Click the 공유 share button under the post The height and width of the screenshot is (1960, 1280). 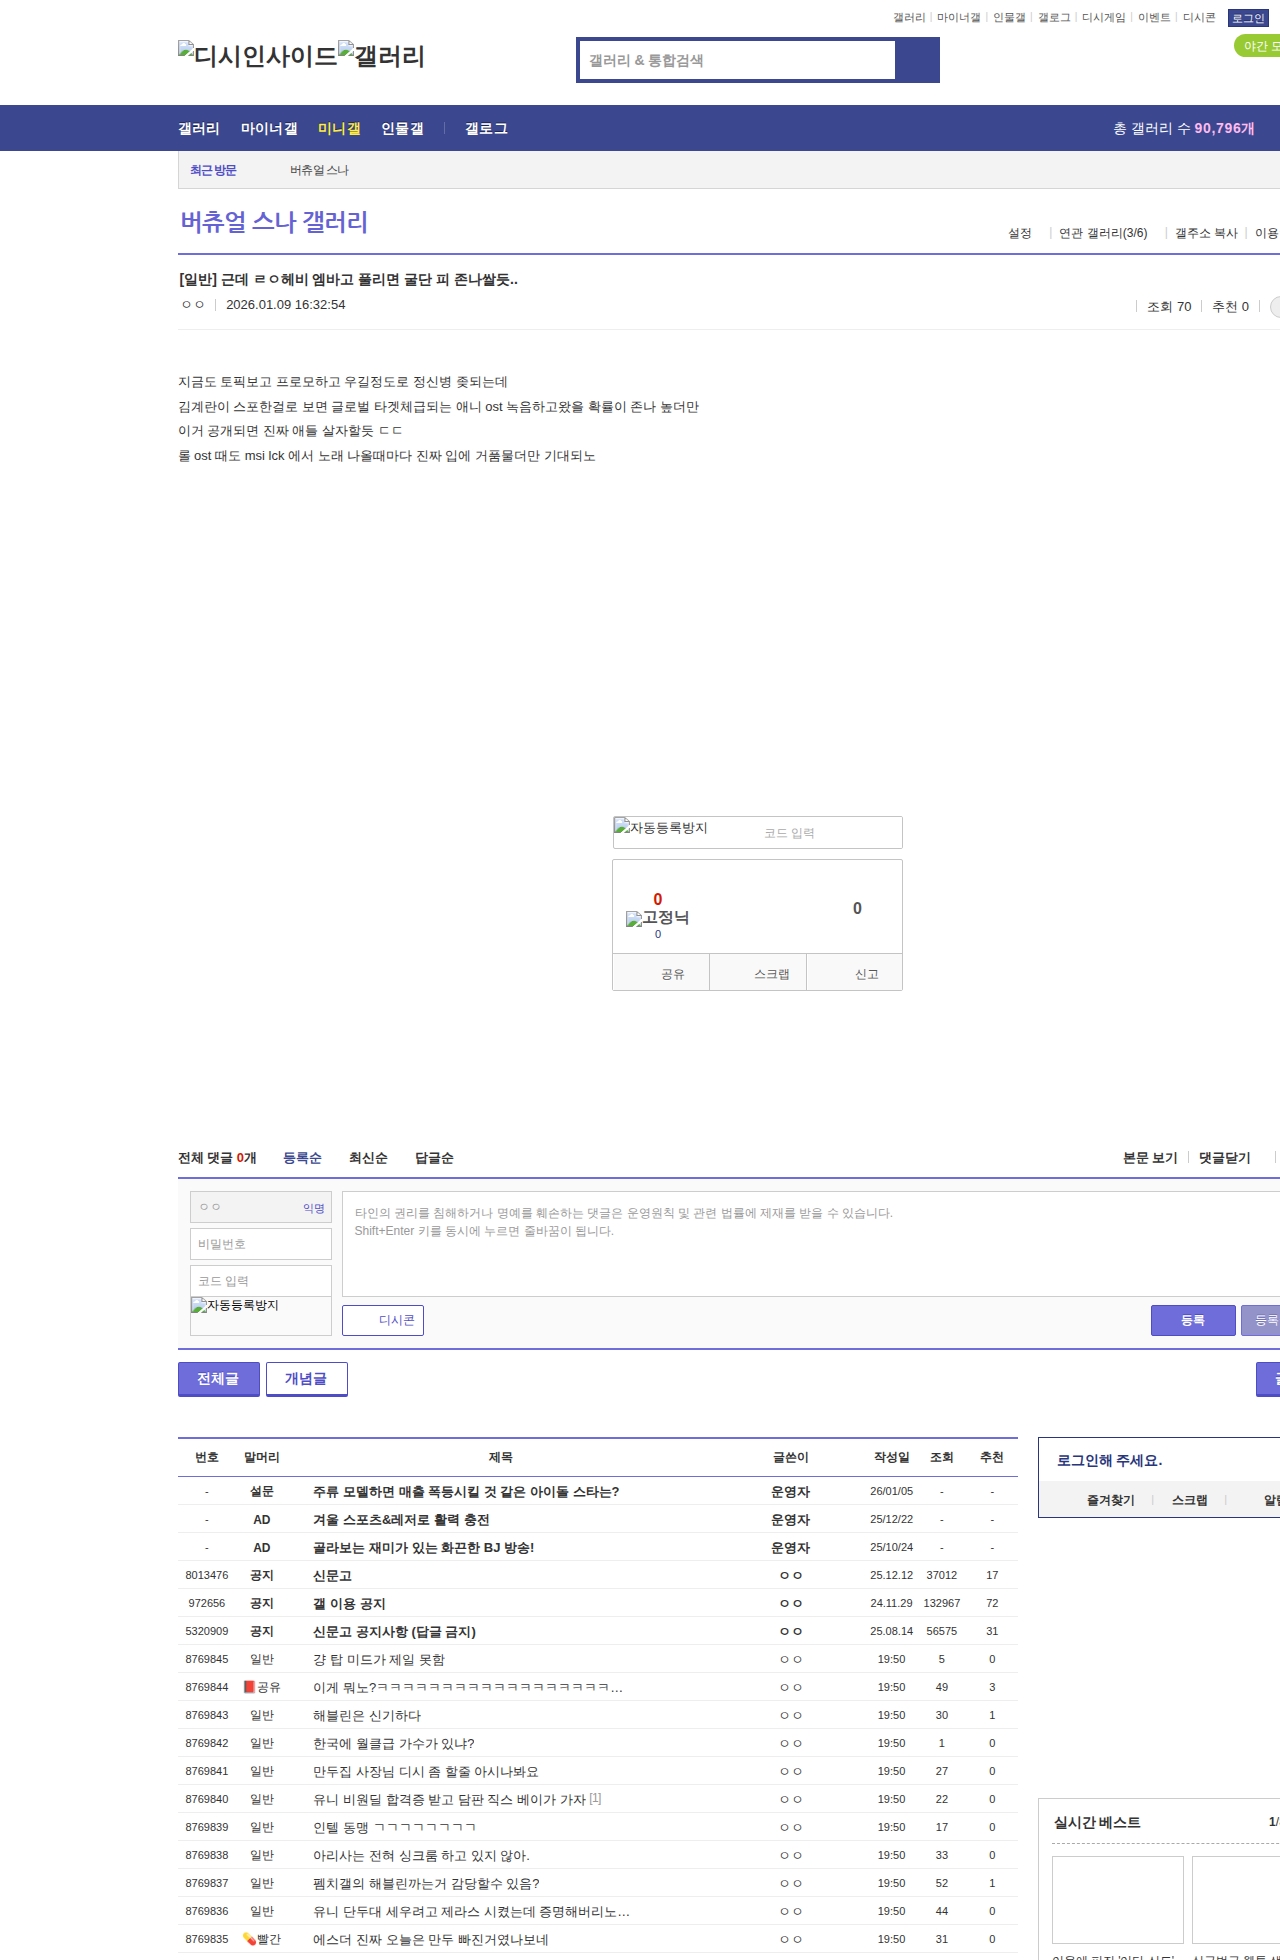(x=661, y=973)
